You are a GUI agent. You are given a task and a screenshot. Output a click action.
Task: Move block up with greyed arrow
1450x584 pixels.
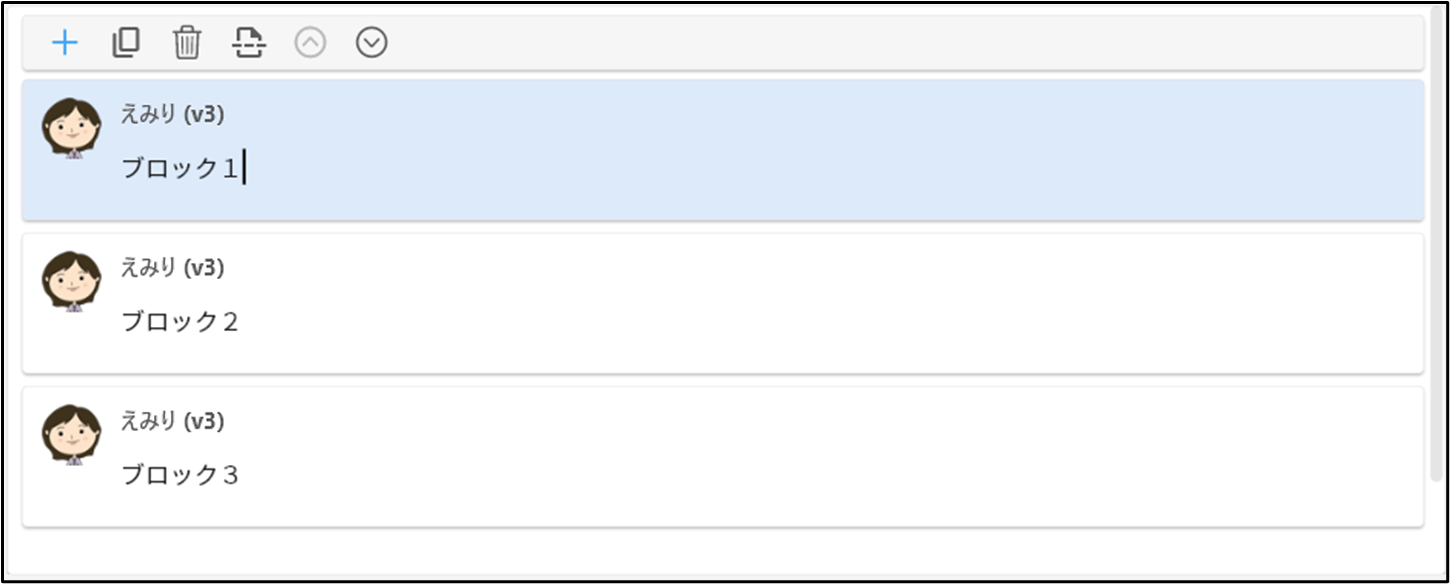point(310,43)
